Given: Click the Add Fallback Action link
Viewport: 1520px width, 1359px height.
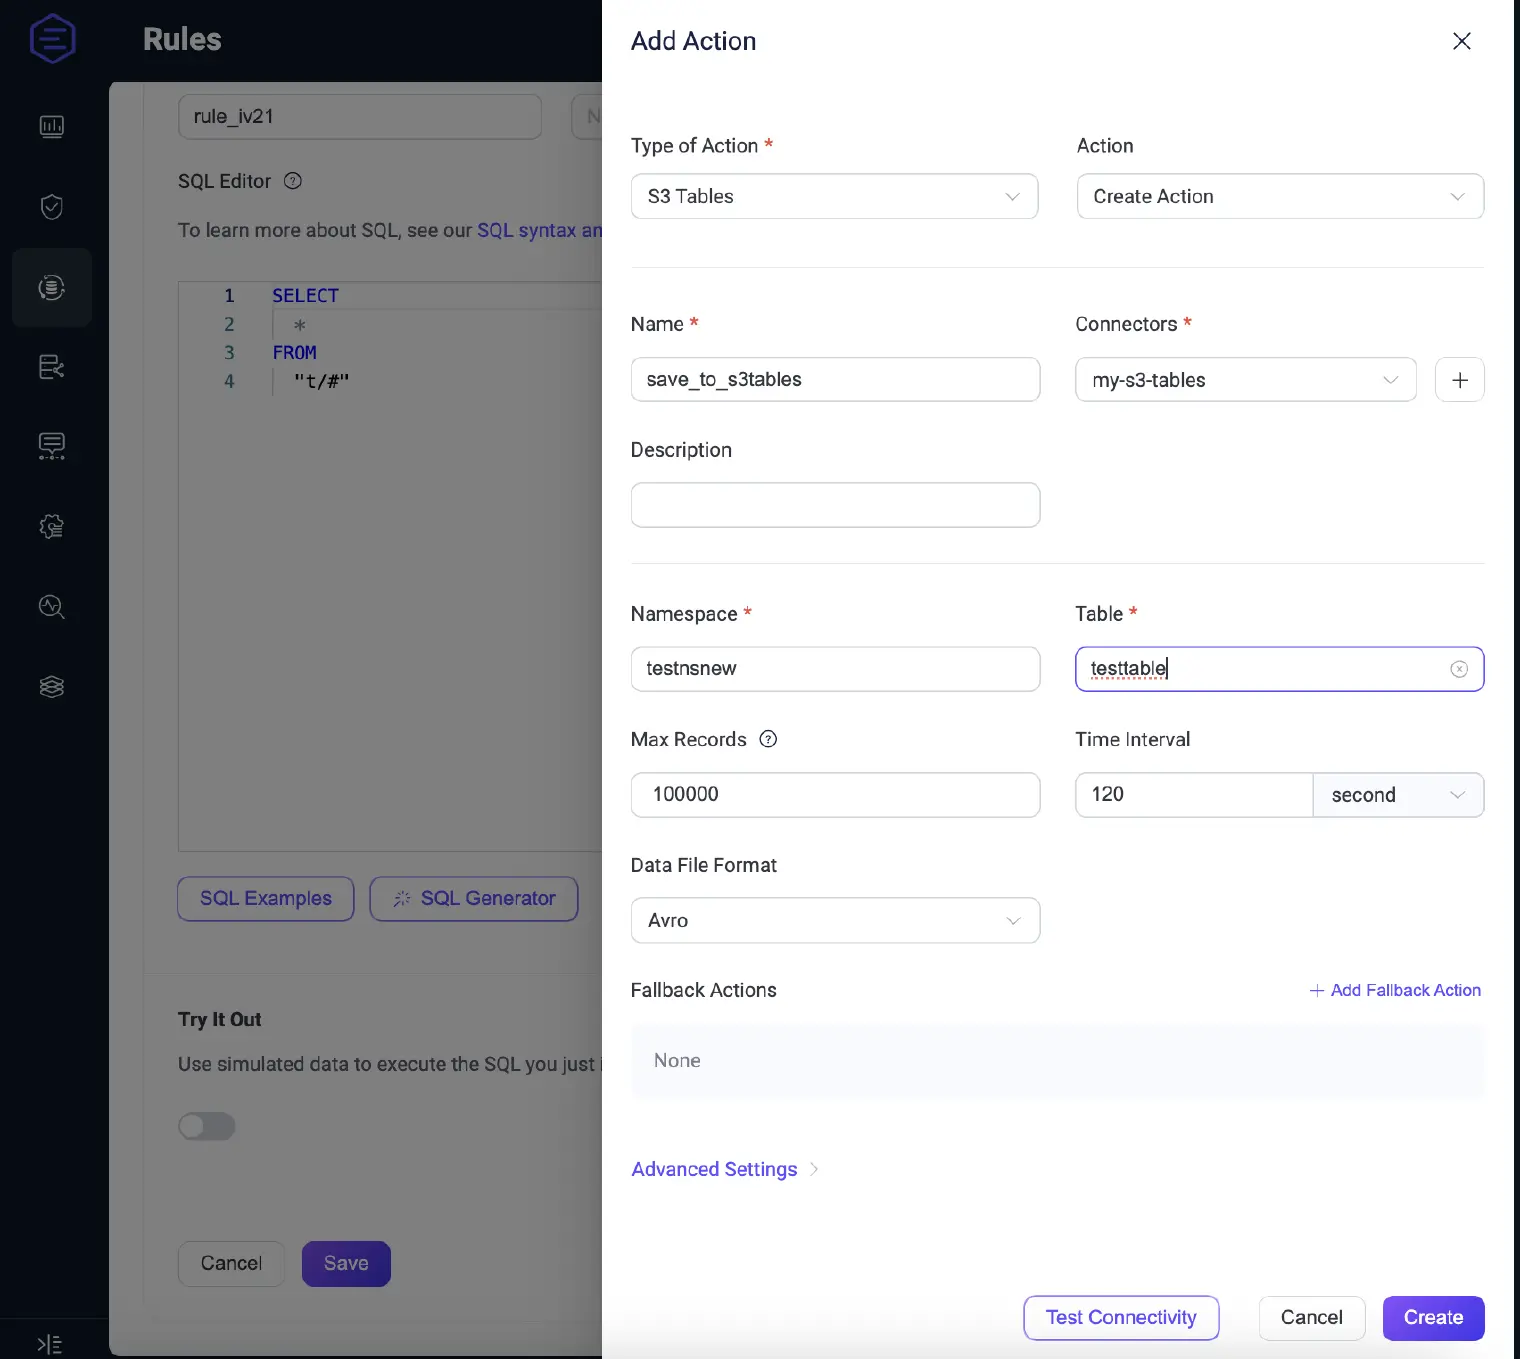Looking at the screenshot, I should point(1395,990).
